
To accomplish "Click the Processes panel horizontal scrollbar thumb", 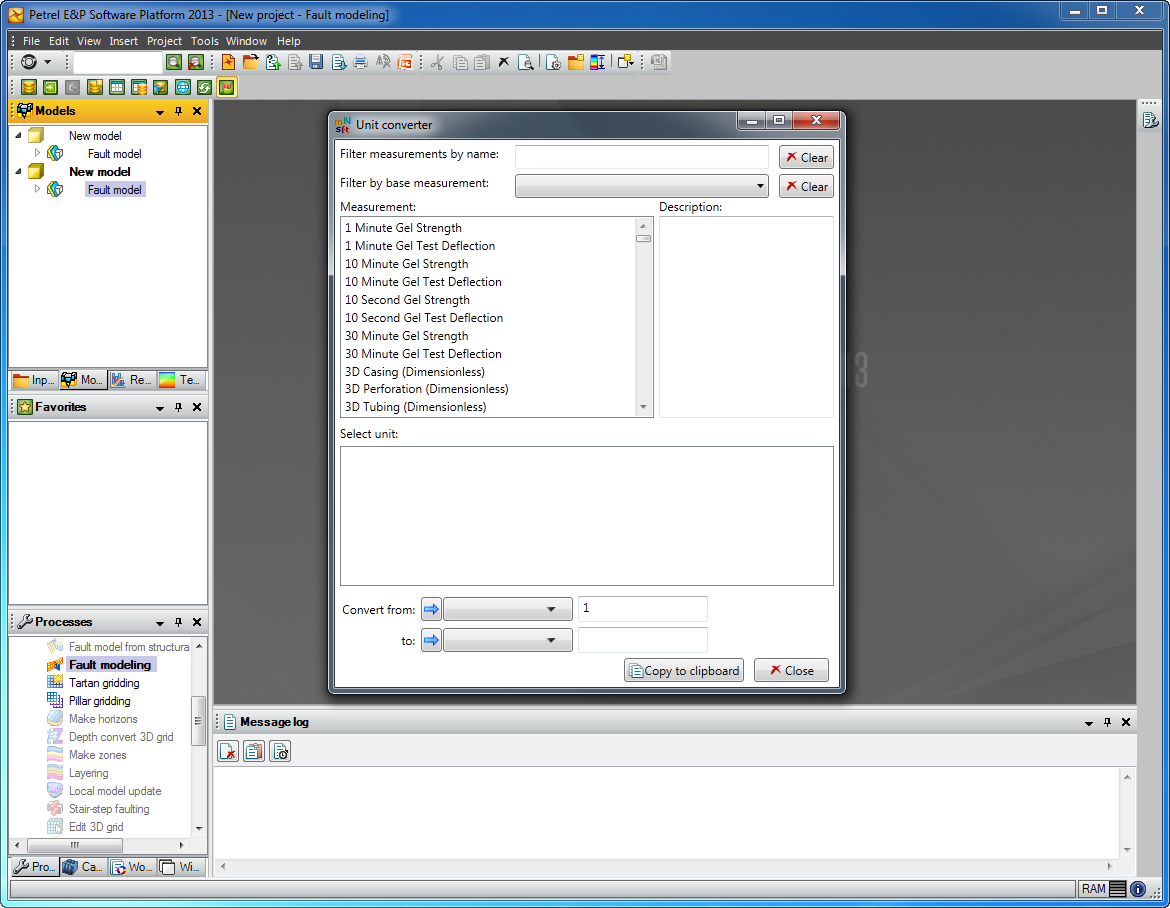I will pos(75,845).
